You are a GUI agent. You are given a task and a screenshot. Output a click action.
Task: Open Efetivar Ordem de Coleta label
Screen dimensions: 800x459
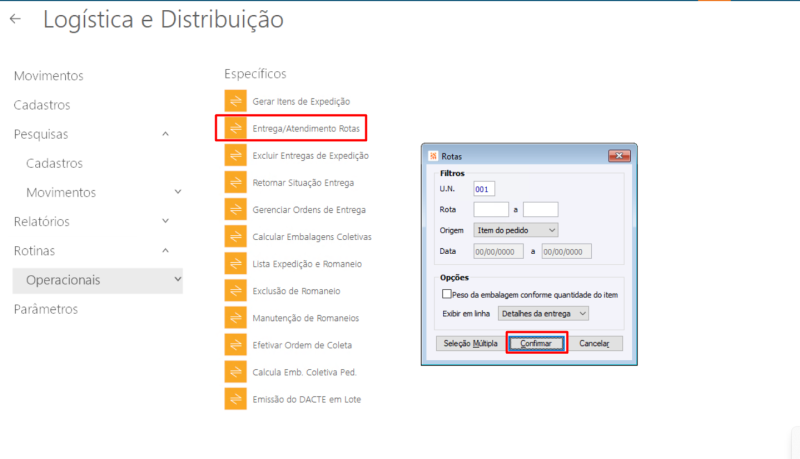click(302, 345)
